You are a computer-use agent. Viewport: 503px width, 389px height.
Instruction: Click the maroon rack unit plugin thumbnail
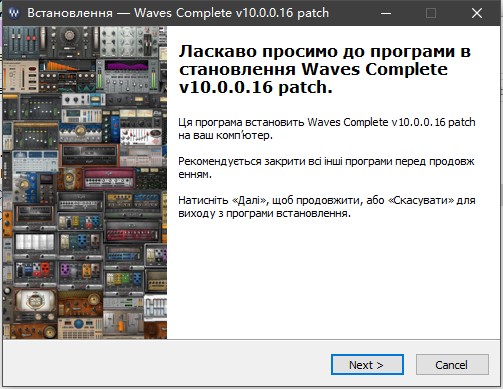coord(109,178)
